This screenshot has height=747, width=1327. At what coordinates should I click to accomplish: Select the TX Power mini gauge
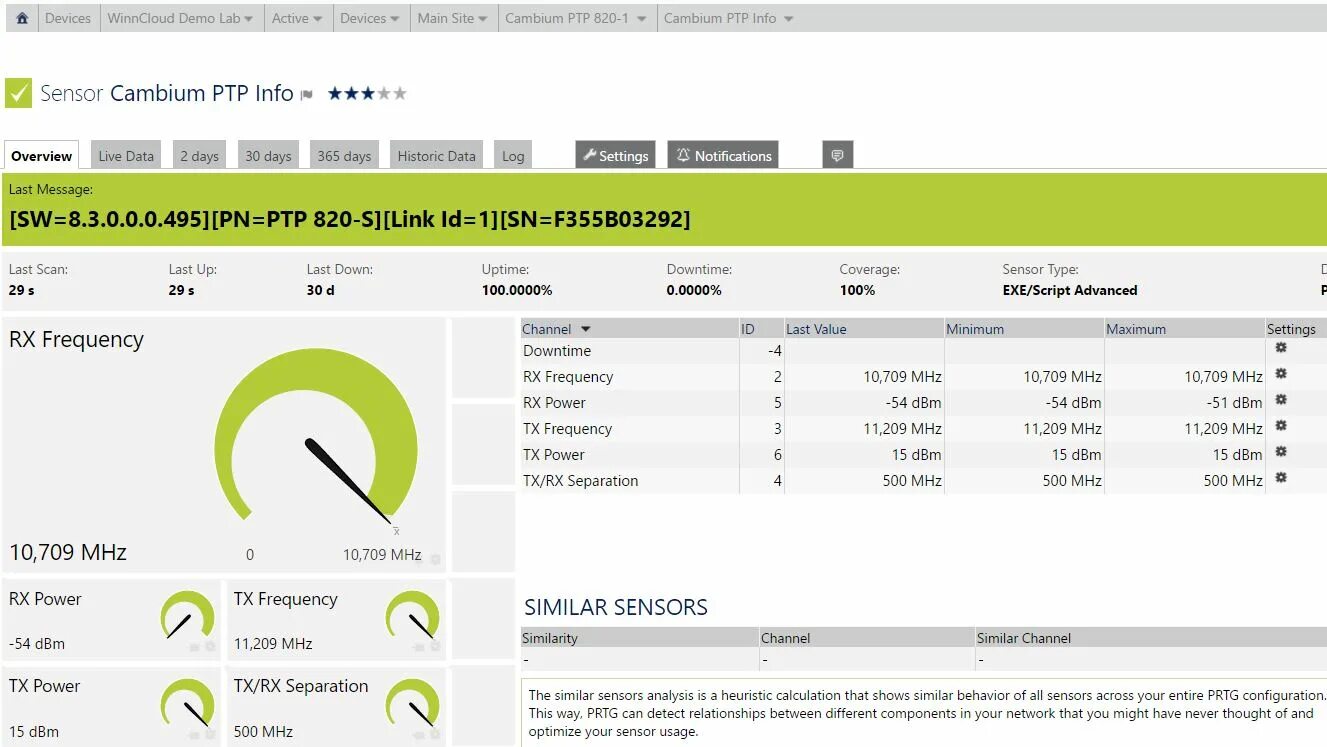(x=188, y=703)
